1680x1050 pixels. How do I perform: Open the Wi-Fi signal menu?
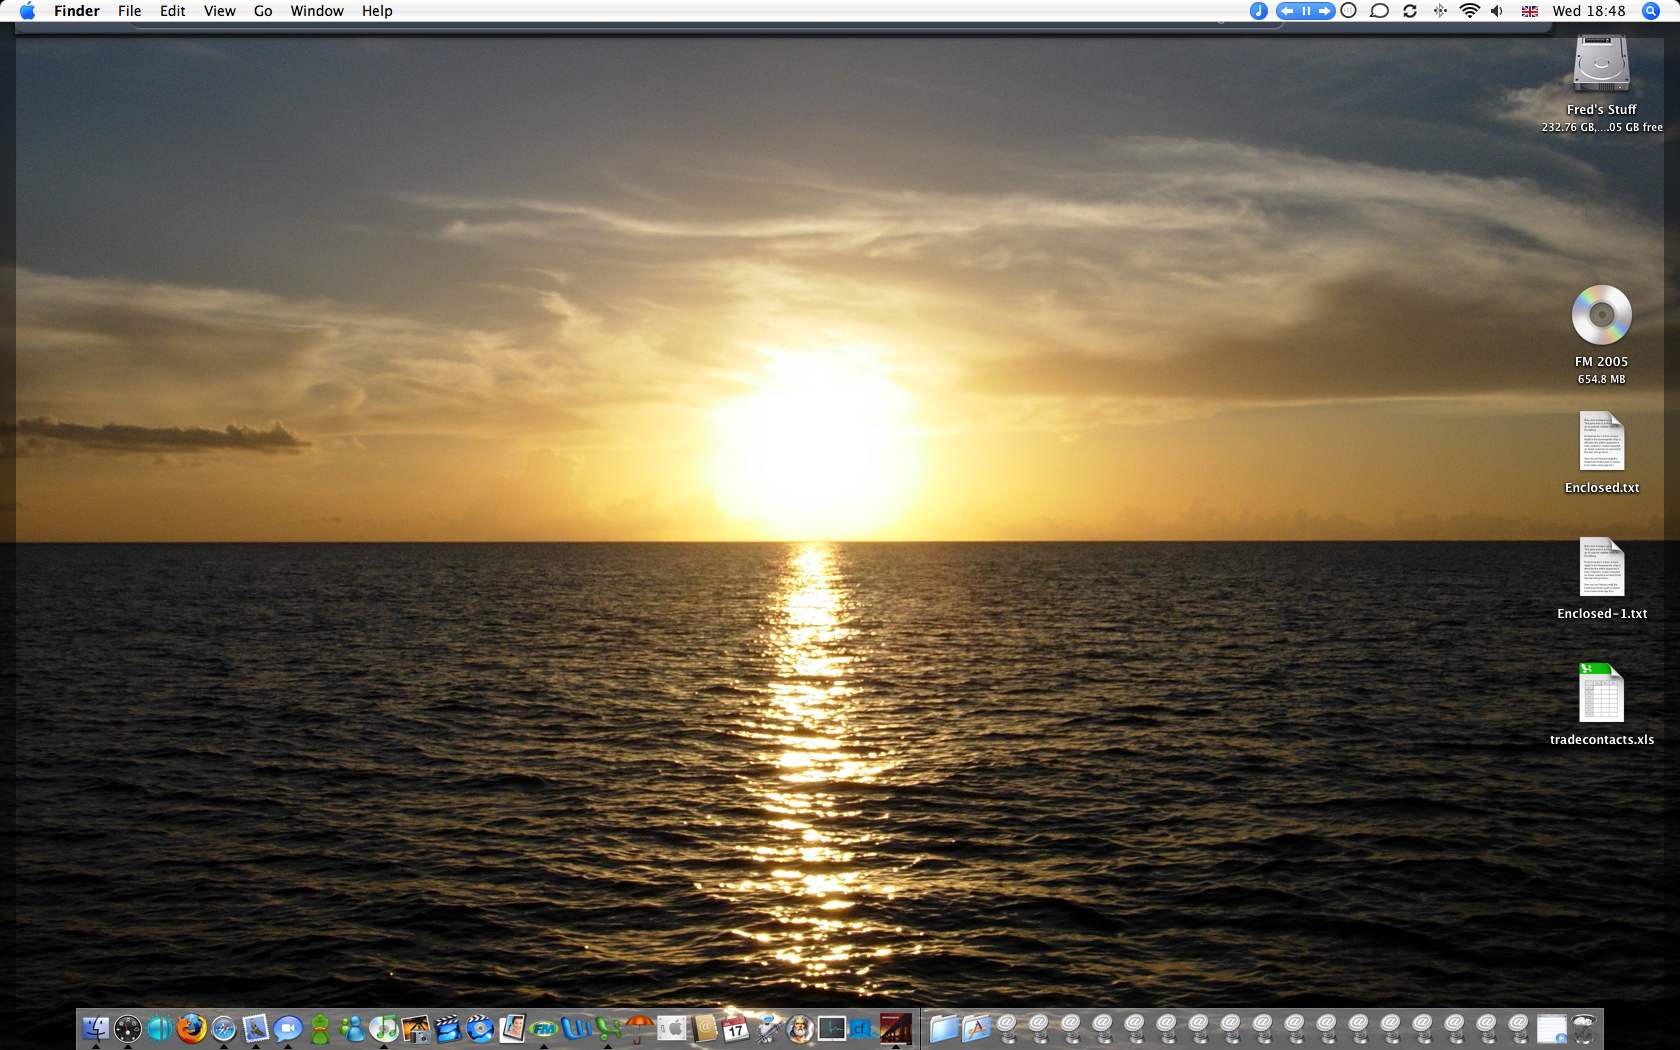click(x=1469, y=11)
